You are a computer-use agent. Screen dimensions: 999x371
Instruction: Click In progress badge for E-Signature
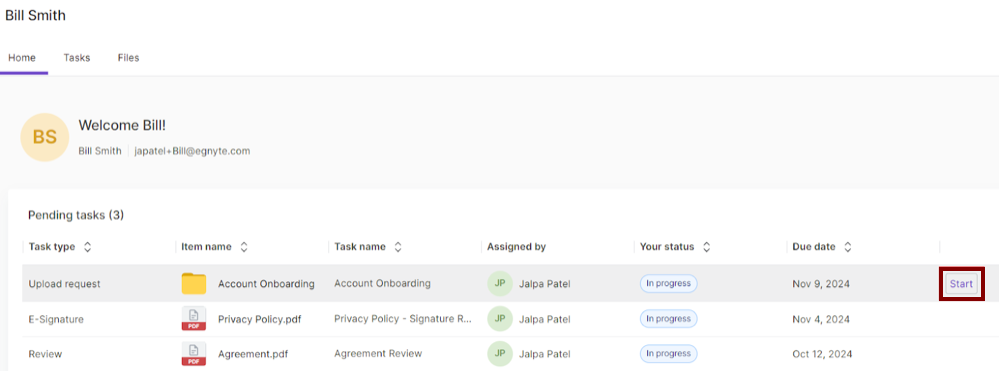668,319
